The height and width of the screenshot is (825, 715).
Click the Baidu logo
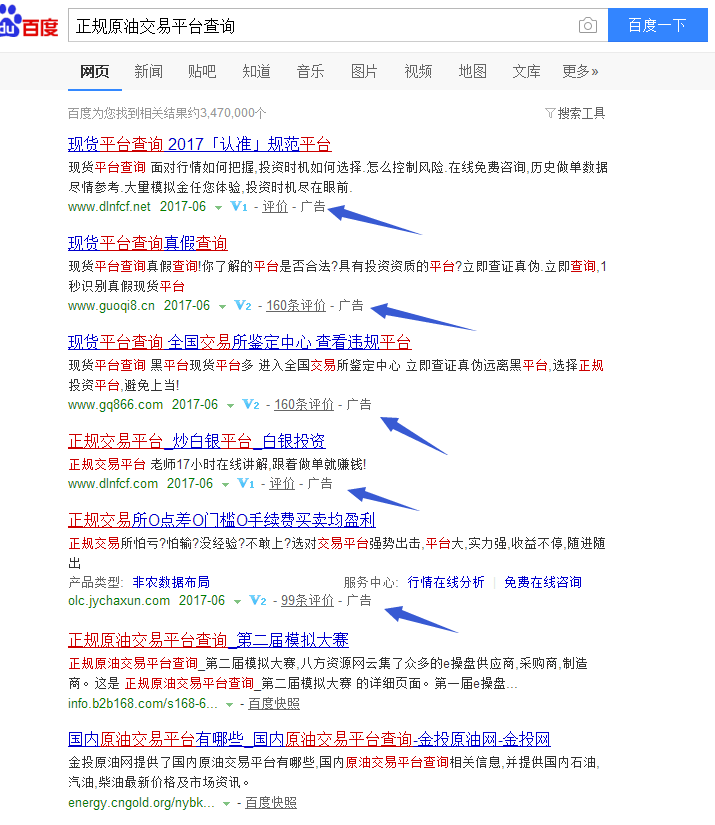pos(29,23)
